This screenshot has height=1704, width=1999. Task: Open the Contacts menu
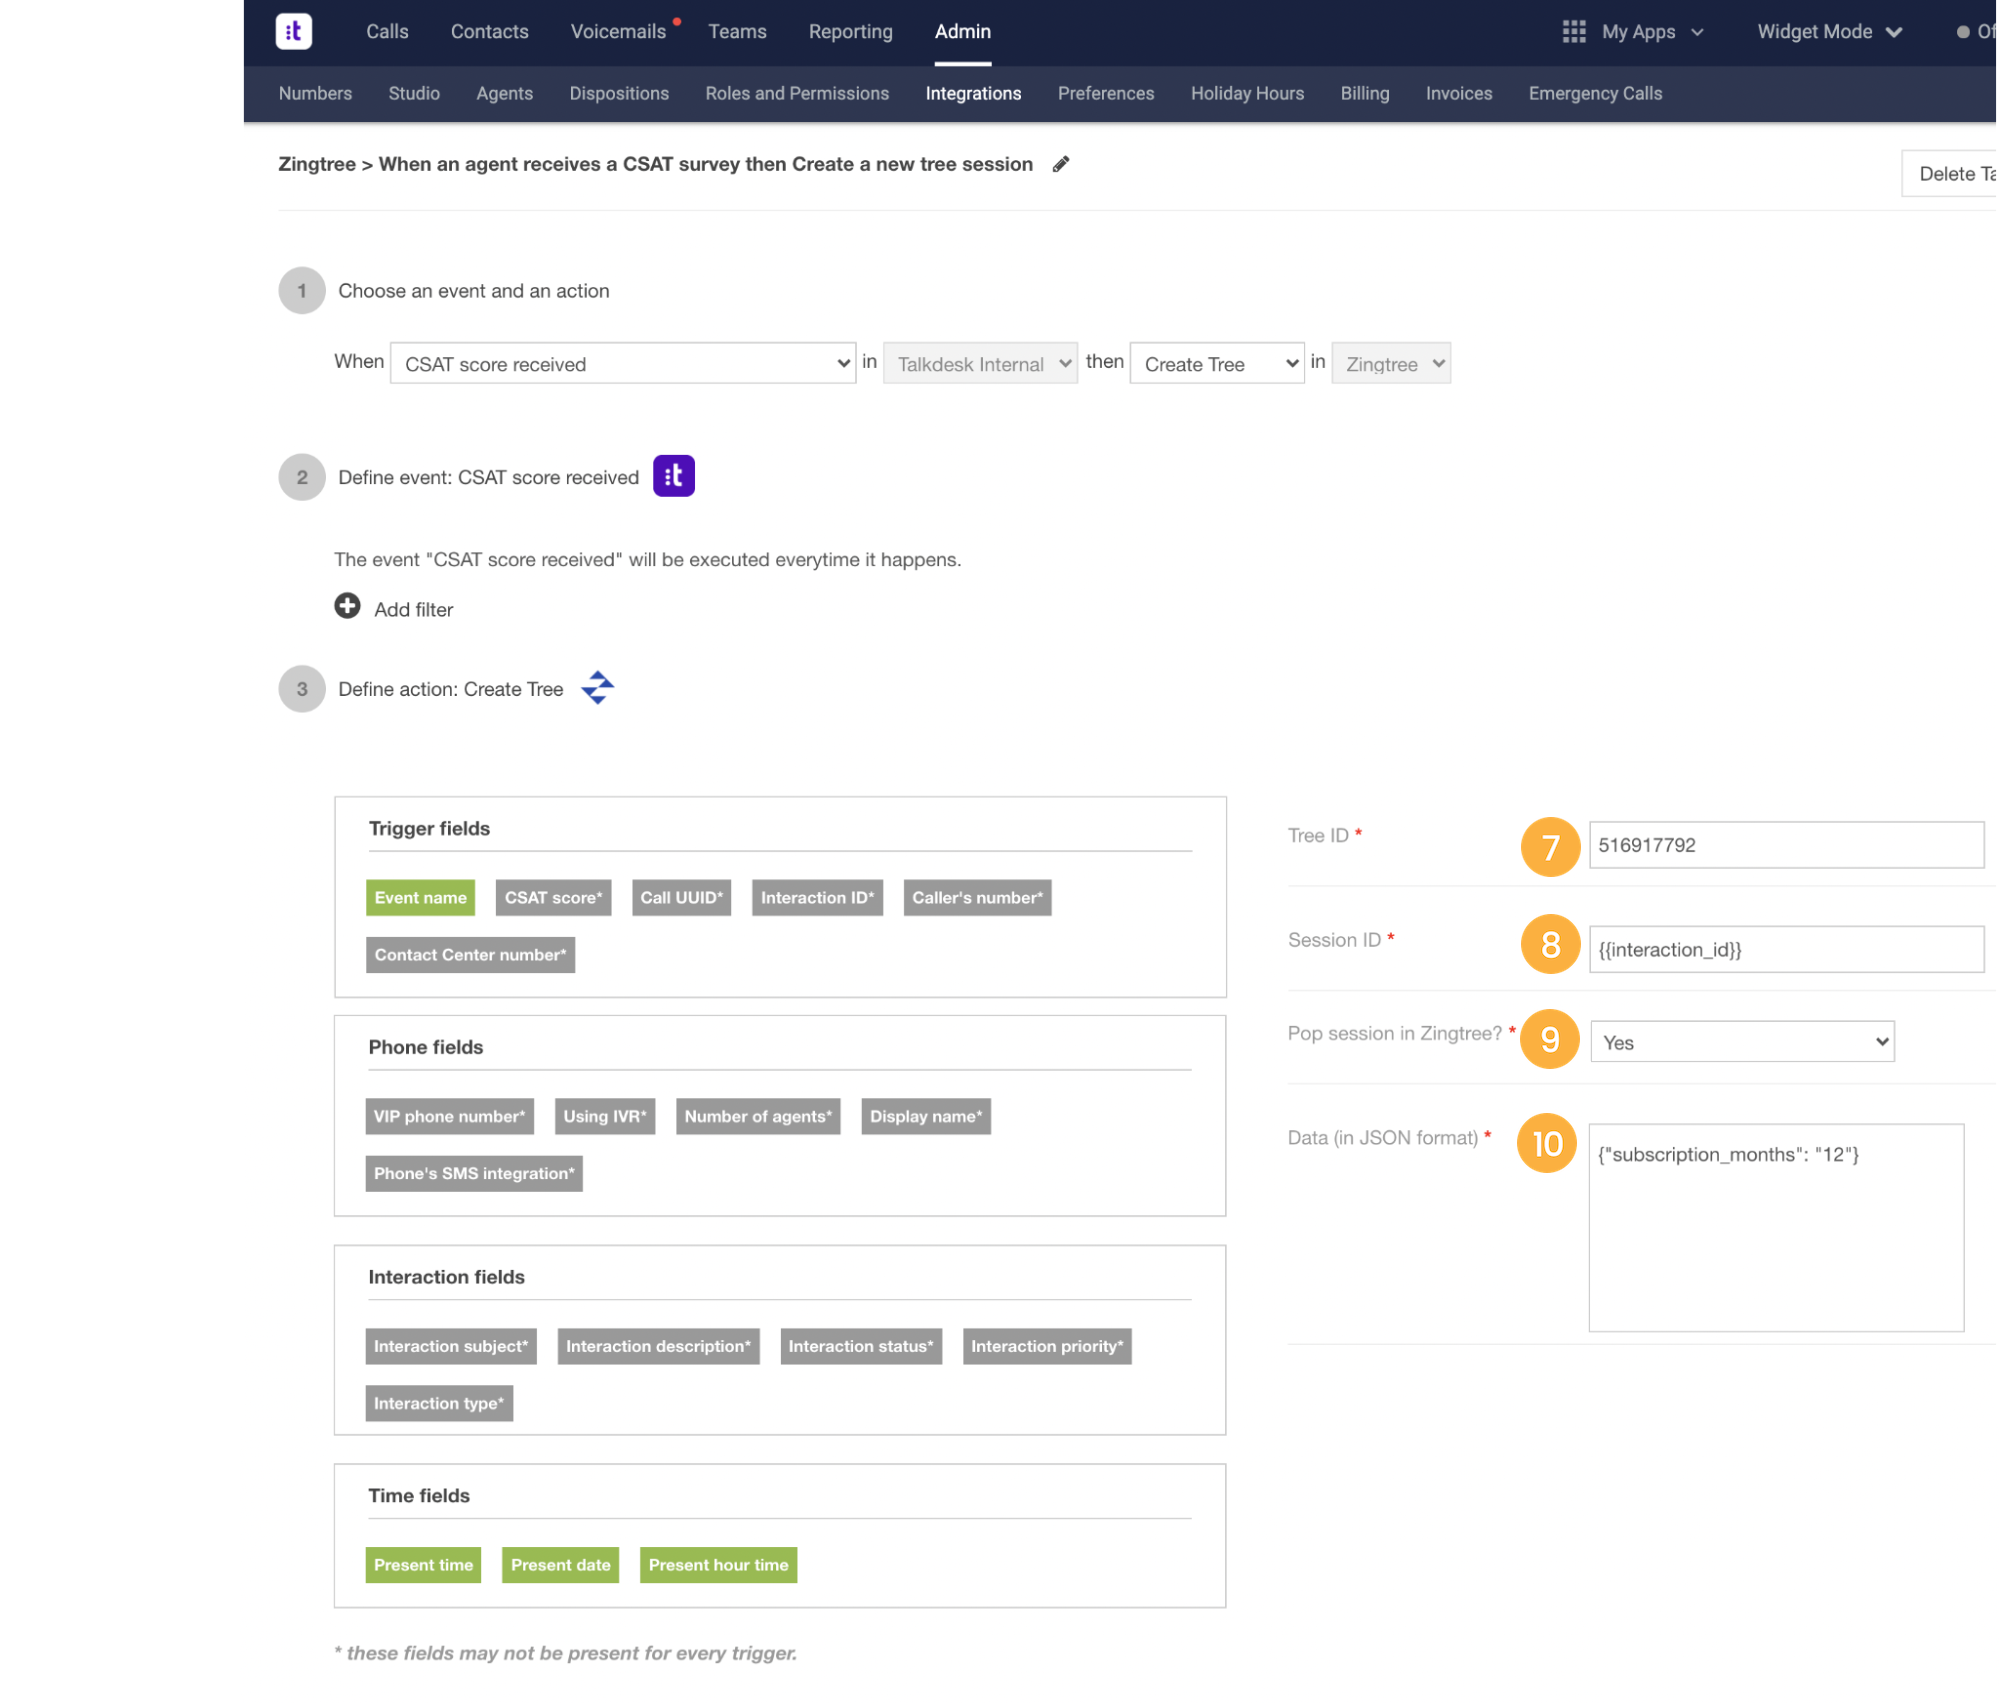[x=490, y=32]
